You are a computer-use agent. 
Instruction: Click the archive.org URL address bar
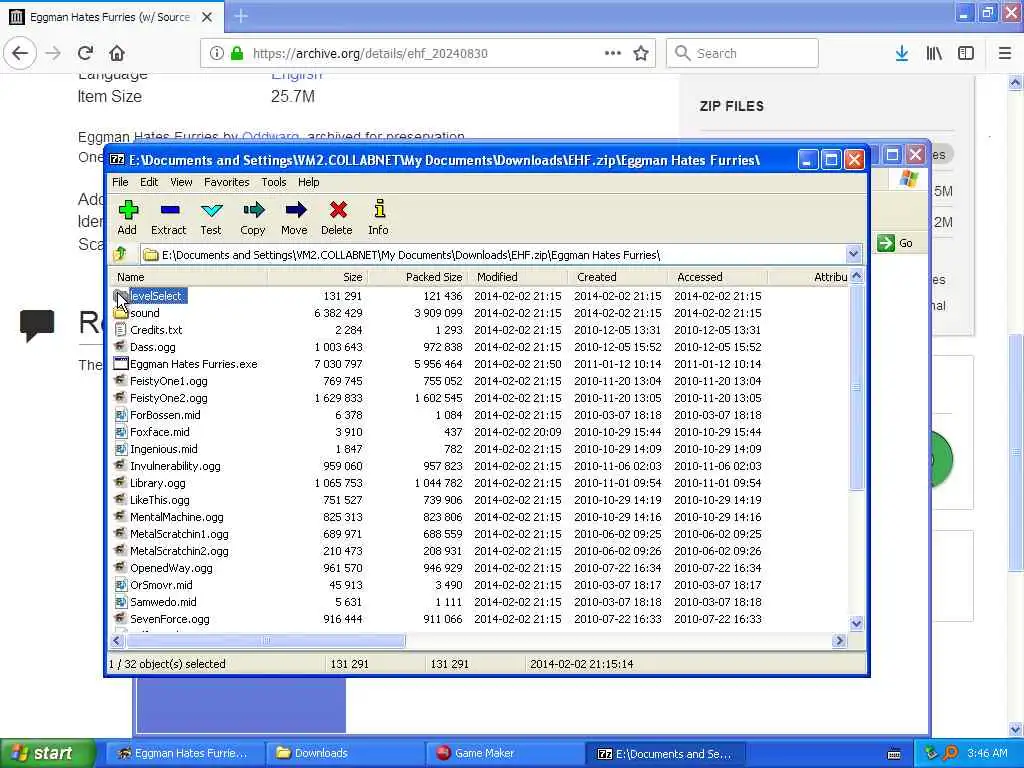click(428, 54)
